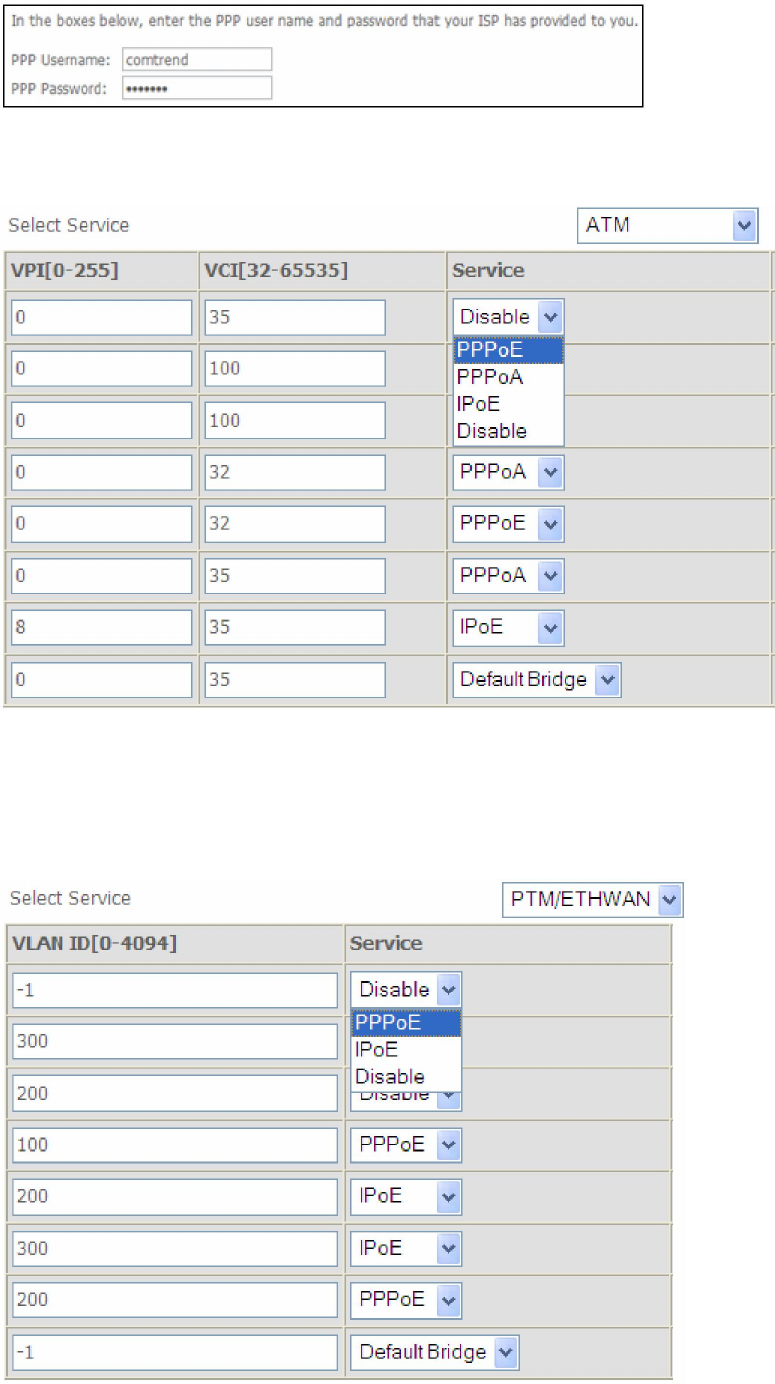The image size is (775, 1384).
Task: Expand Disable service dropdown in first ATM row
Action: pyautogui.click(x=508, y=317)
